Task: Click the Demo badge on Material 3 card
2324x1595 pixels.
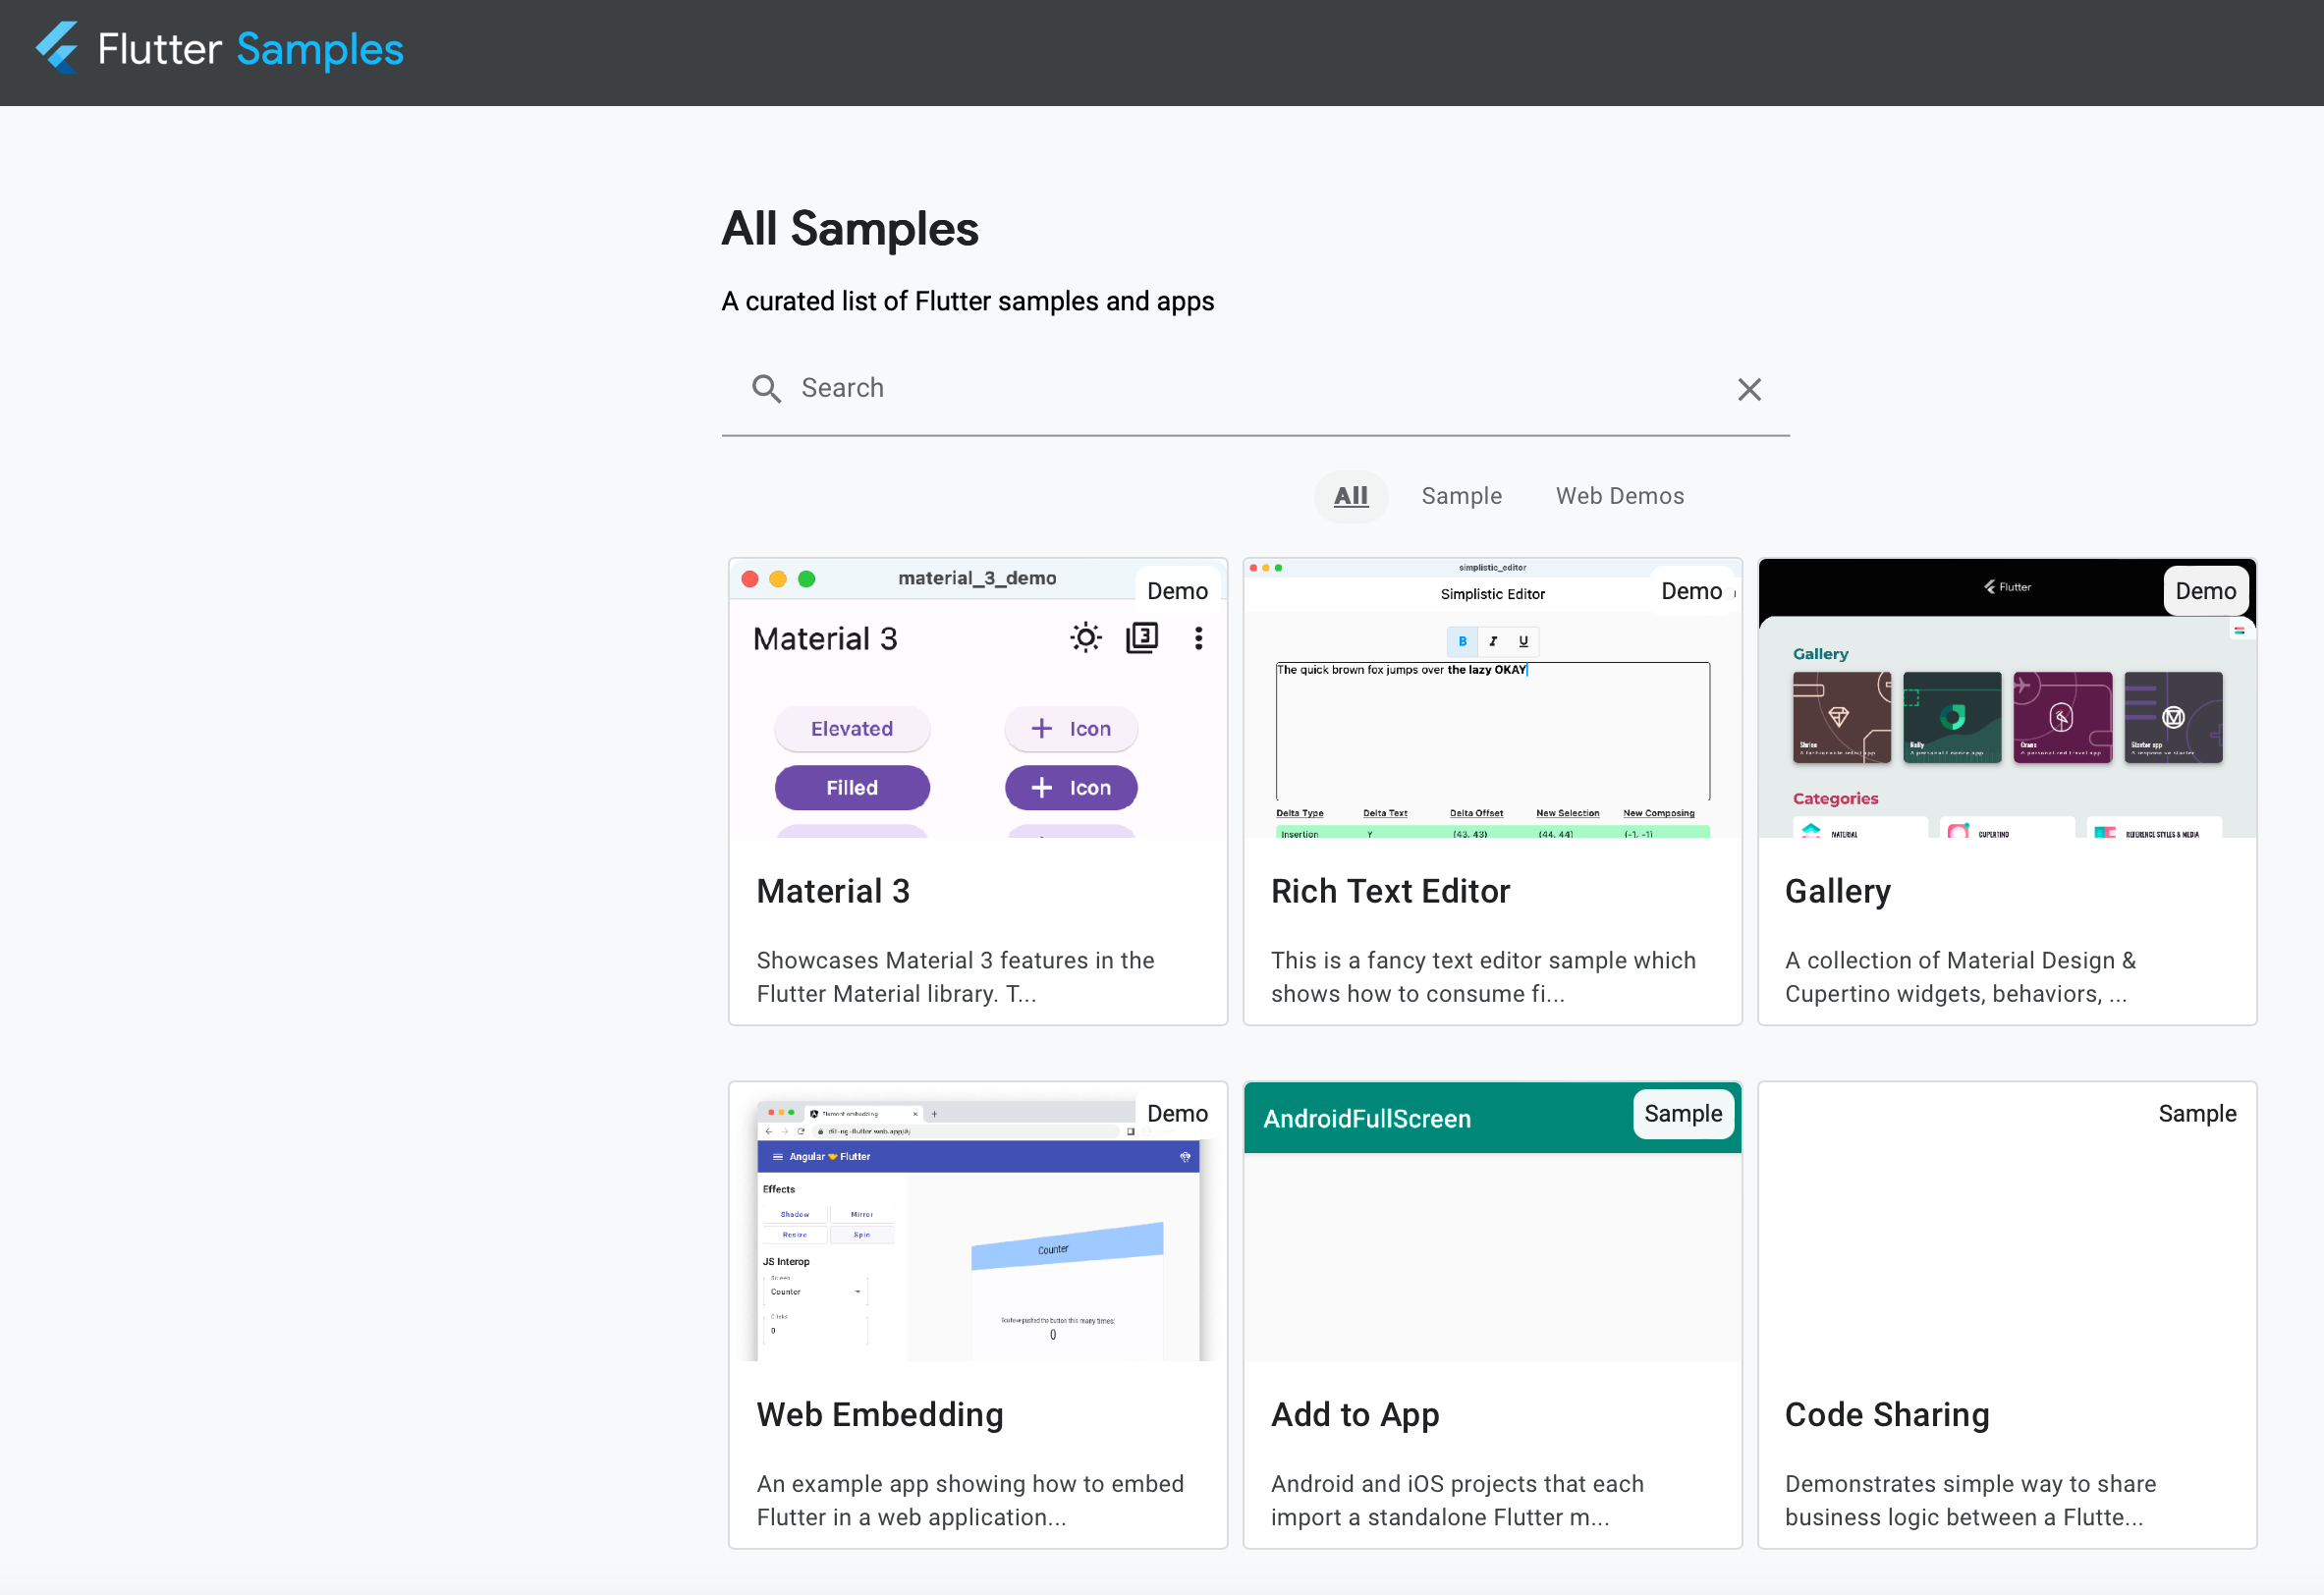Action: click(1177, 591)
